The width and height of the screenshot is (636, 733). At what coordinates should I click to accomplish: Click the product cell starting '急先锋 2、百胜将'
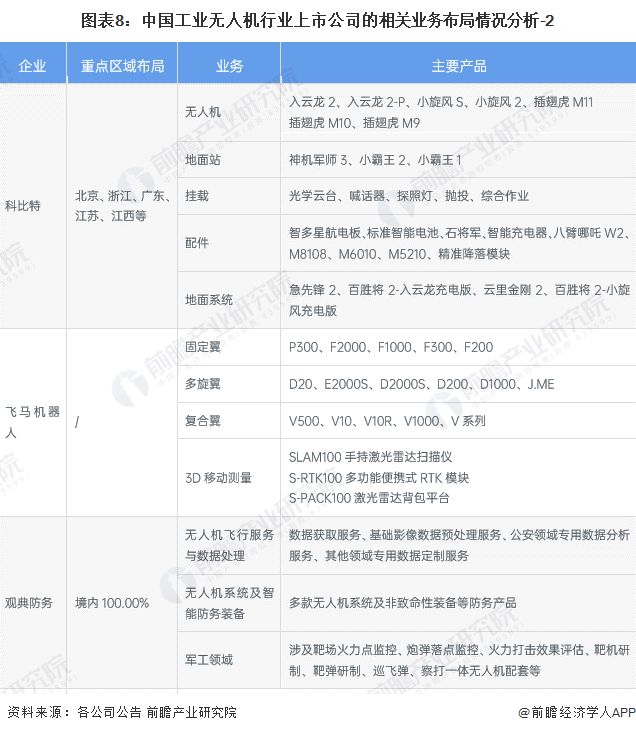tap(459, 300)
